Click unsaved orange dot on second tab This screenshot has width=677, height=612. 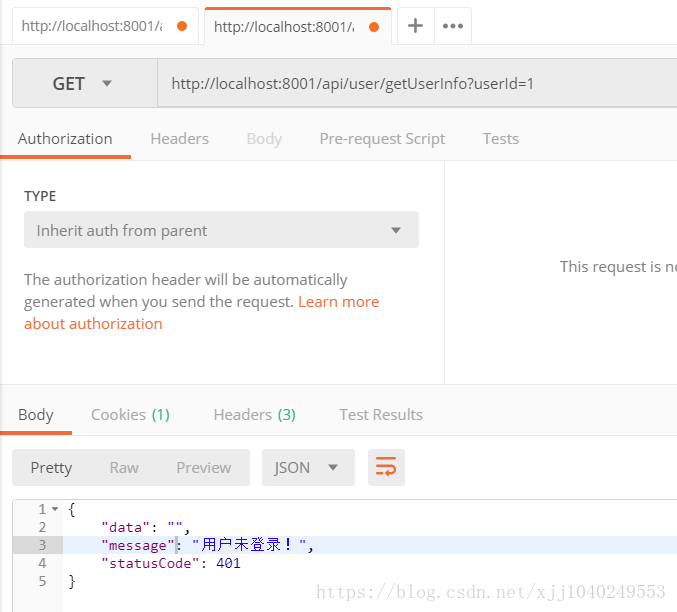(374, 27)
